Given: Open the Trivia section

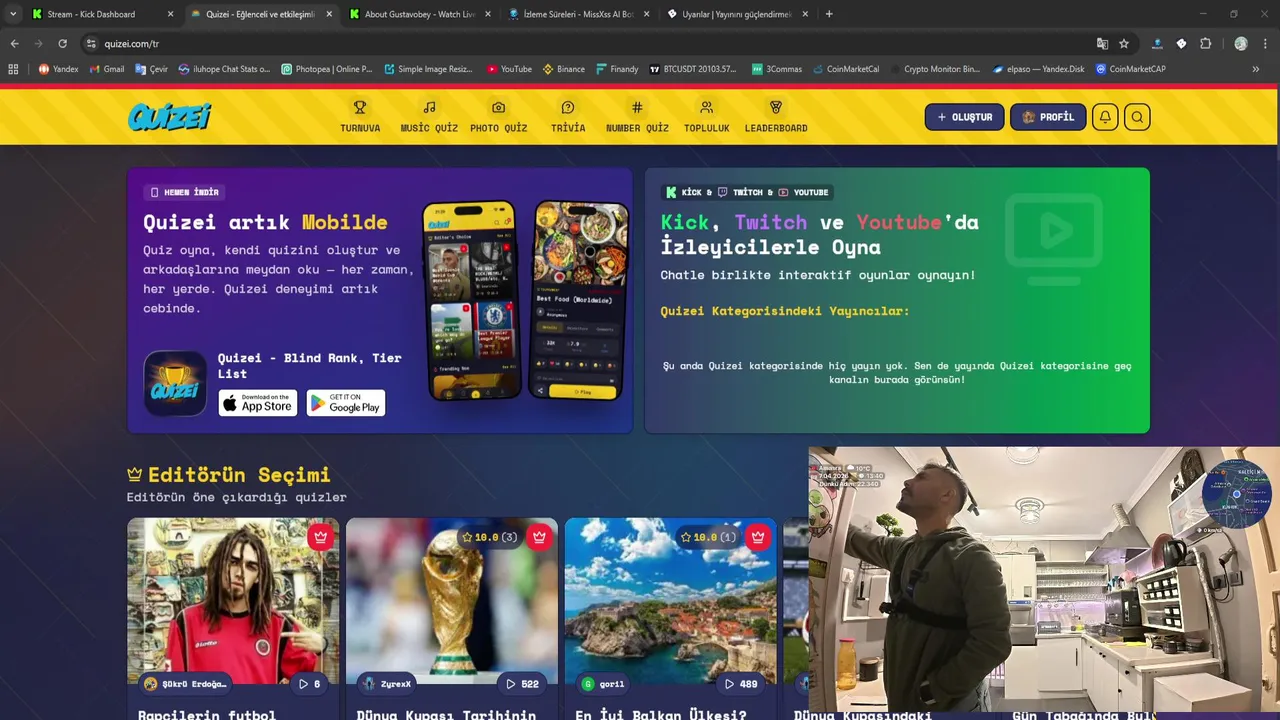Looking at the screenshot, I should pos(568,116).
